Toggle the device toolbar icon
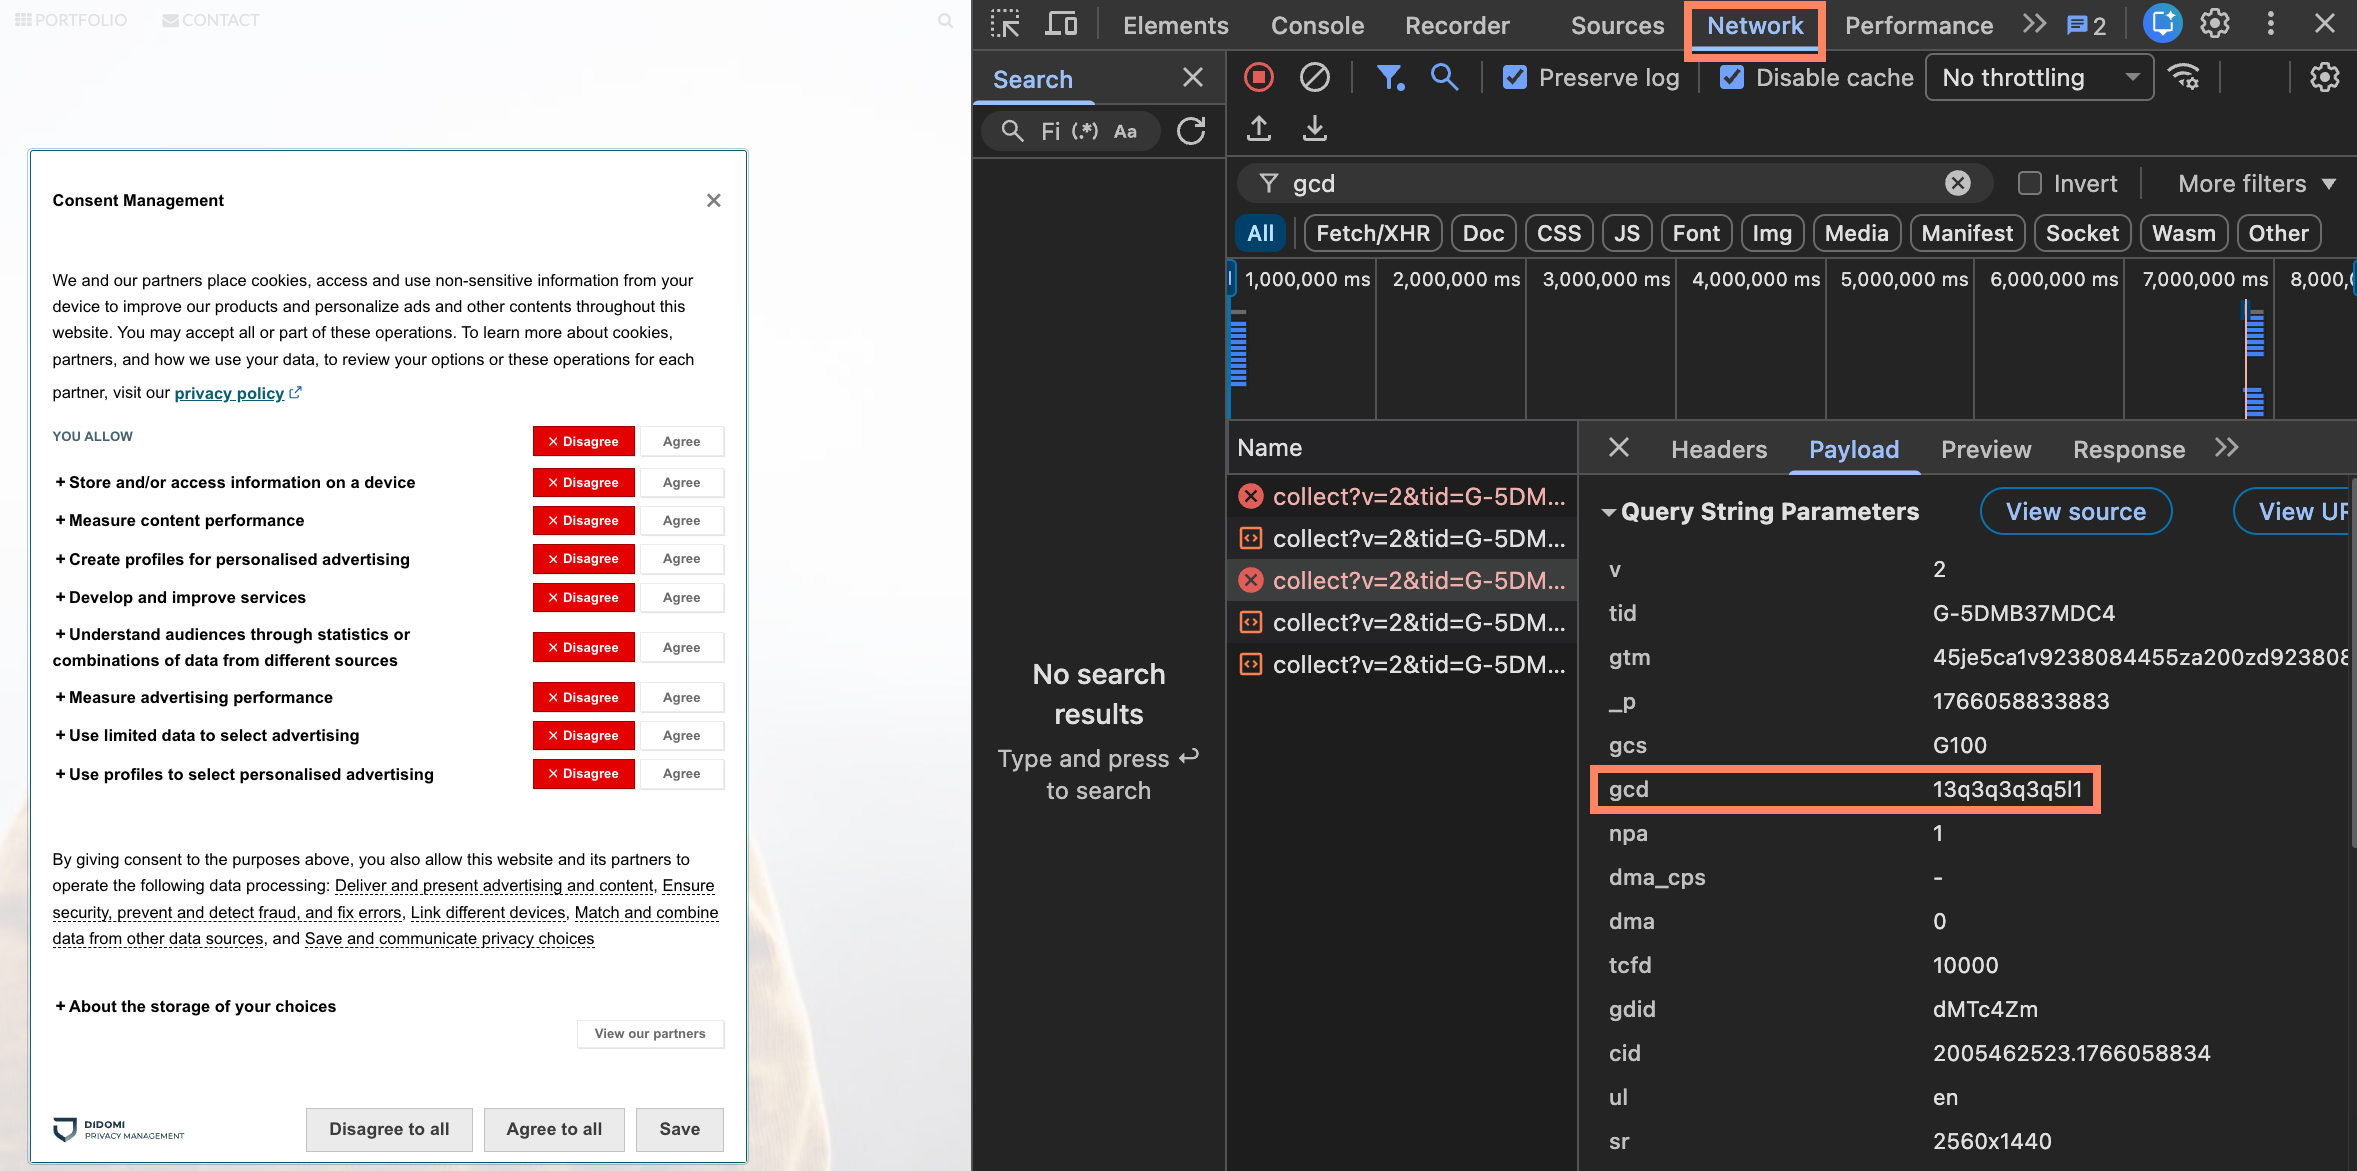The width and height of the screenshot is (2357, 1171). [x=1061, y=24]
